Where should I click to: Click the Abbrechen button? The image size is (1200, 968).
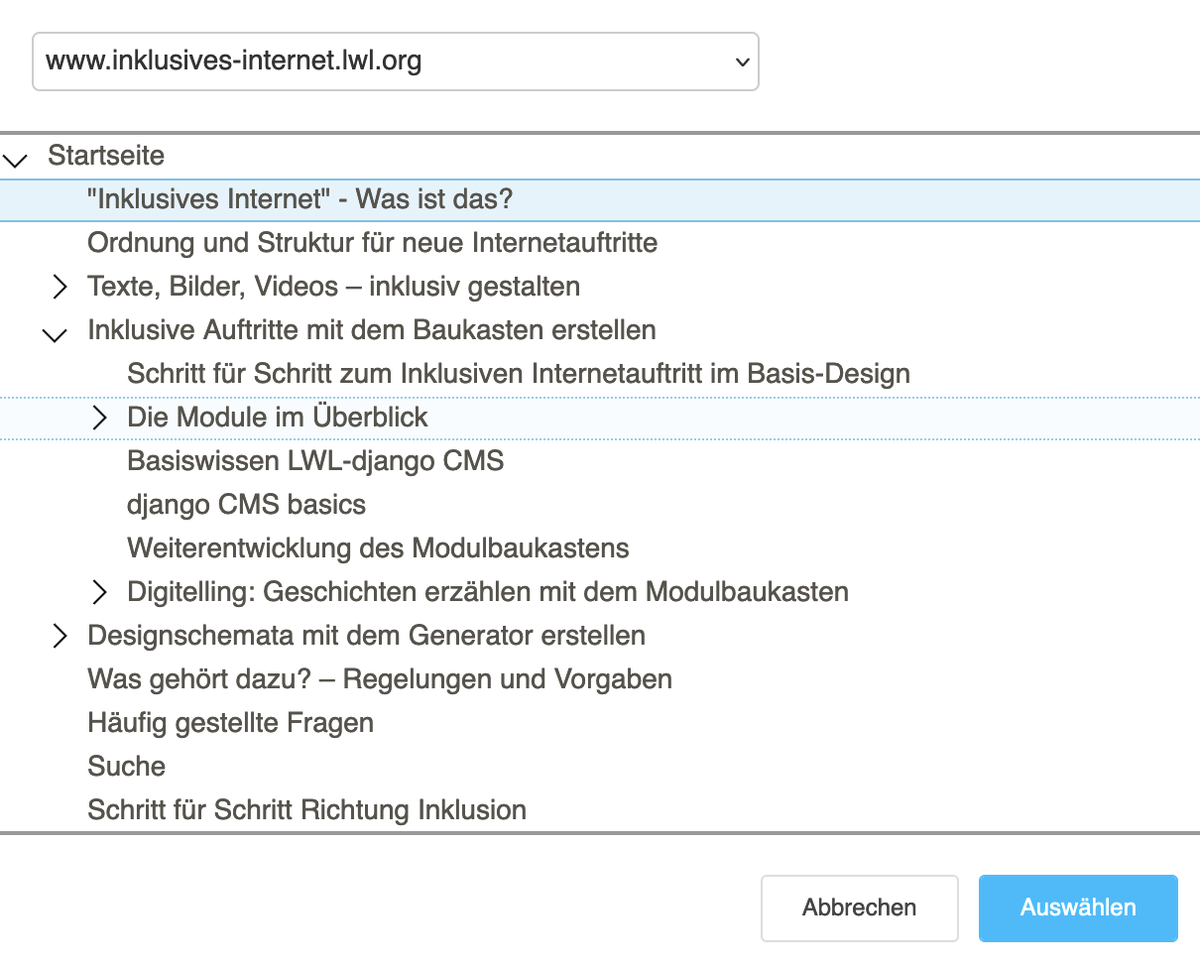859,908
